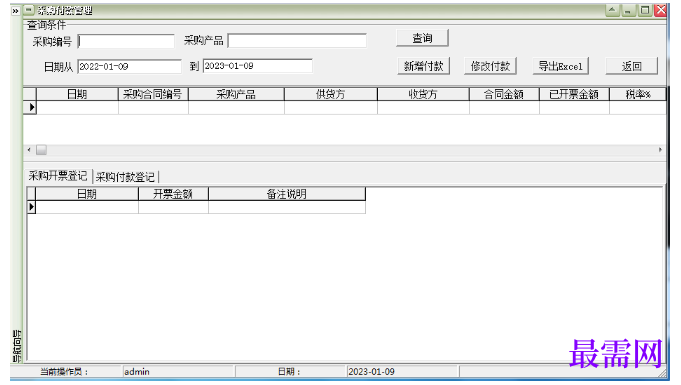Click the admin operator value in status bar
This screenshot has width=681, height=385.
point(137,372)
